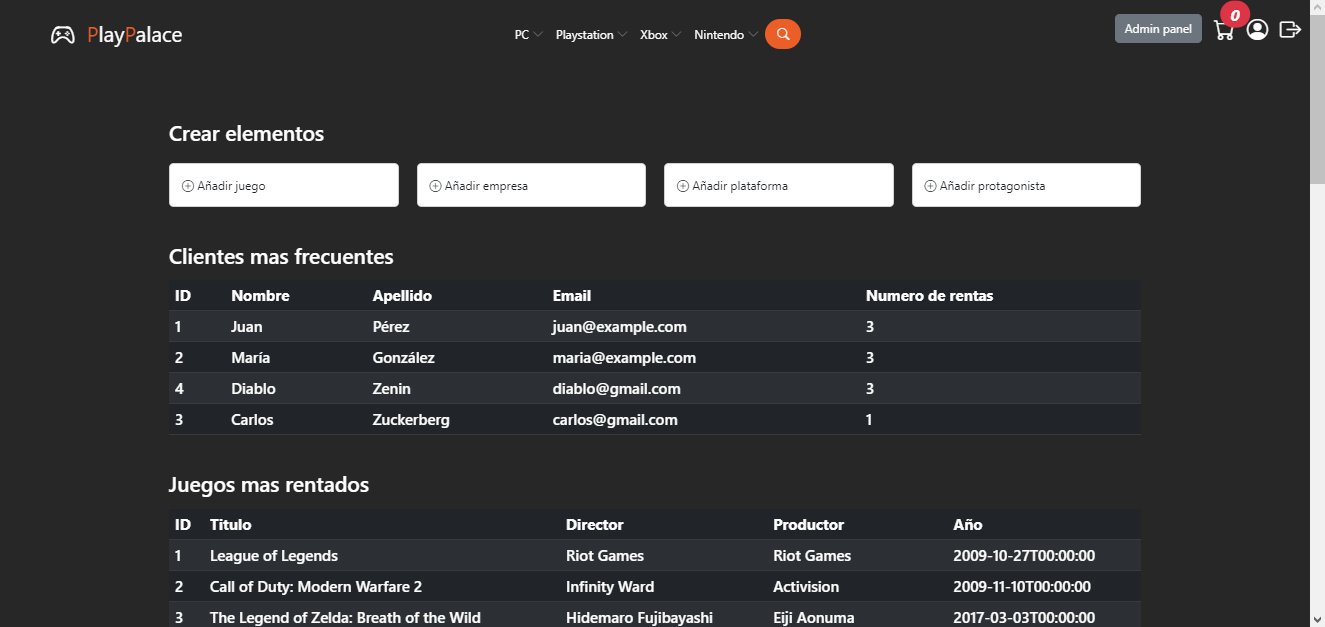Image resolution: width=1325 pixels, height=627 pixels.
Task: Click the plus icon beside Añadir juego
Action: [187, 186]
